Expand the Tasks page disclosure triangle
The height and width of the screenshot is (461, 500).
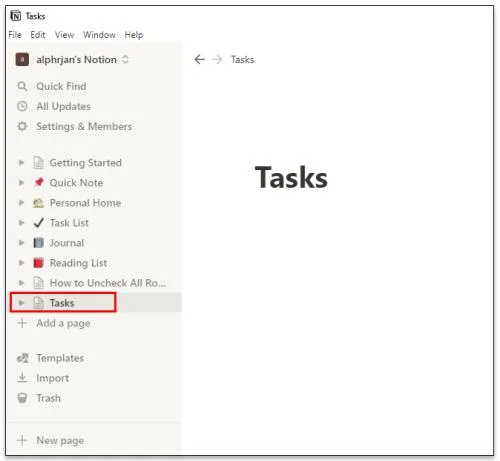pos(21,303)
